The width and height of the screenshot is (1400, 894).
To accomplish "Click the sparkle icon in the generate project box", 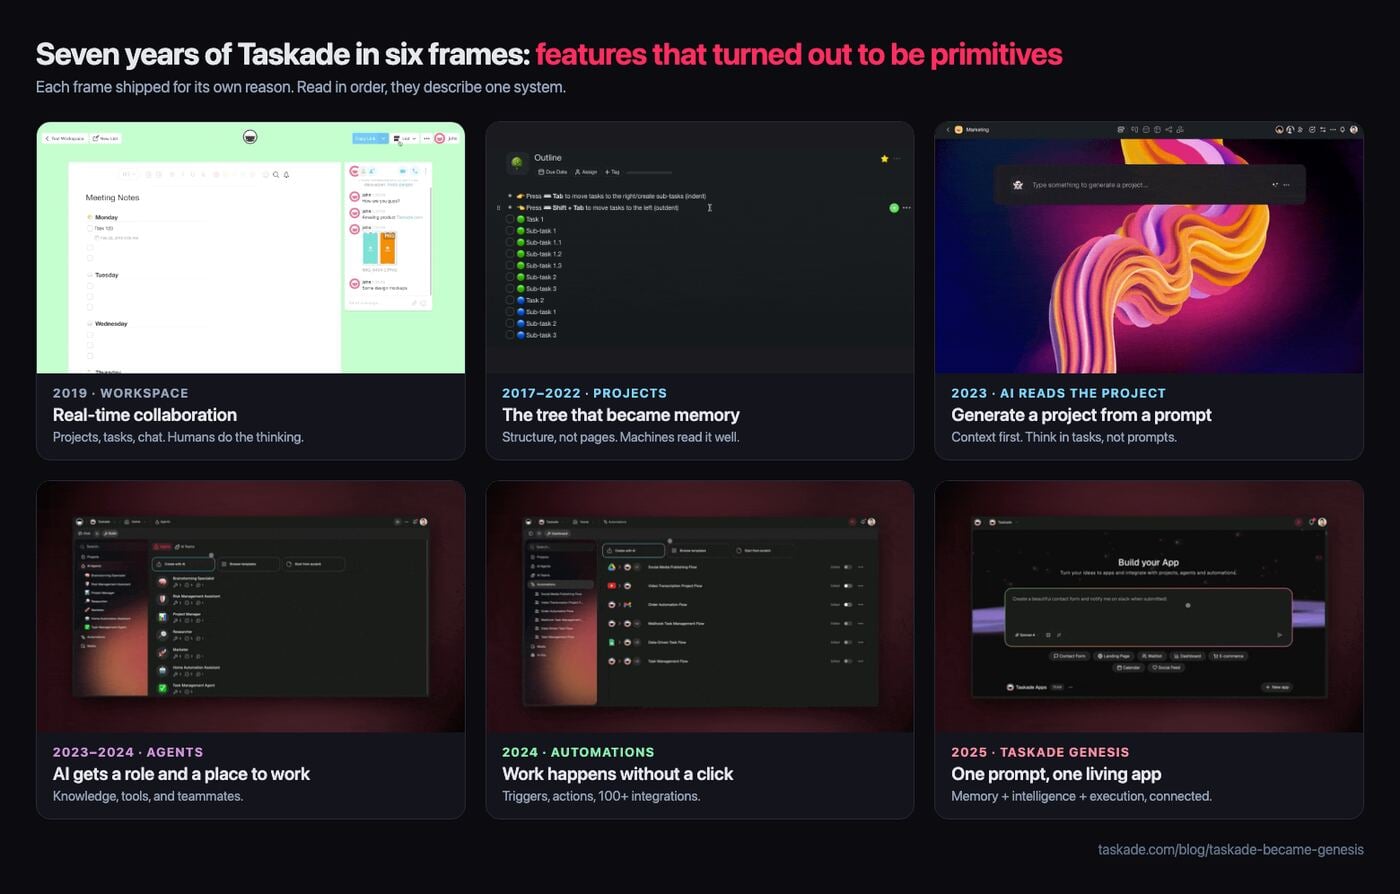I will pos(1274,185).
